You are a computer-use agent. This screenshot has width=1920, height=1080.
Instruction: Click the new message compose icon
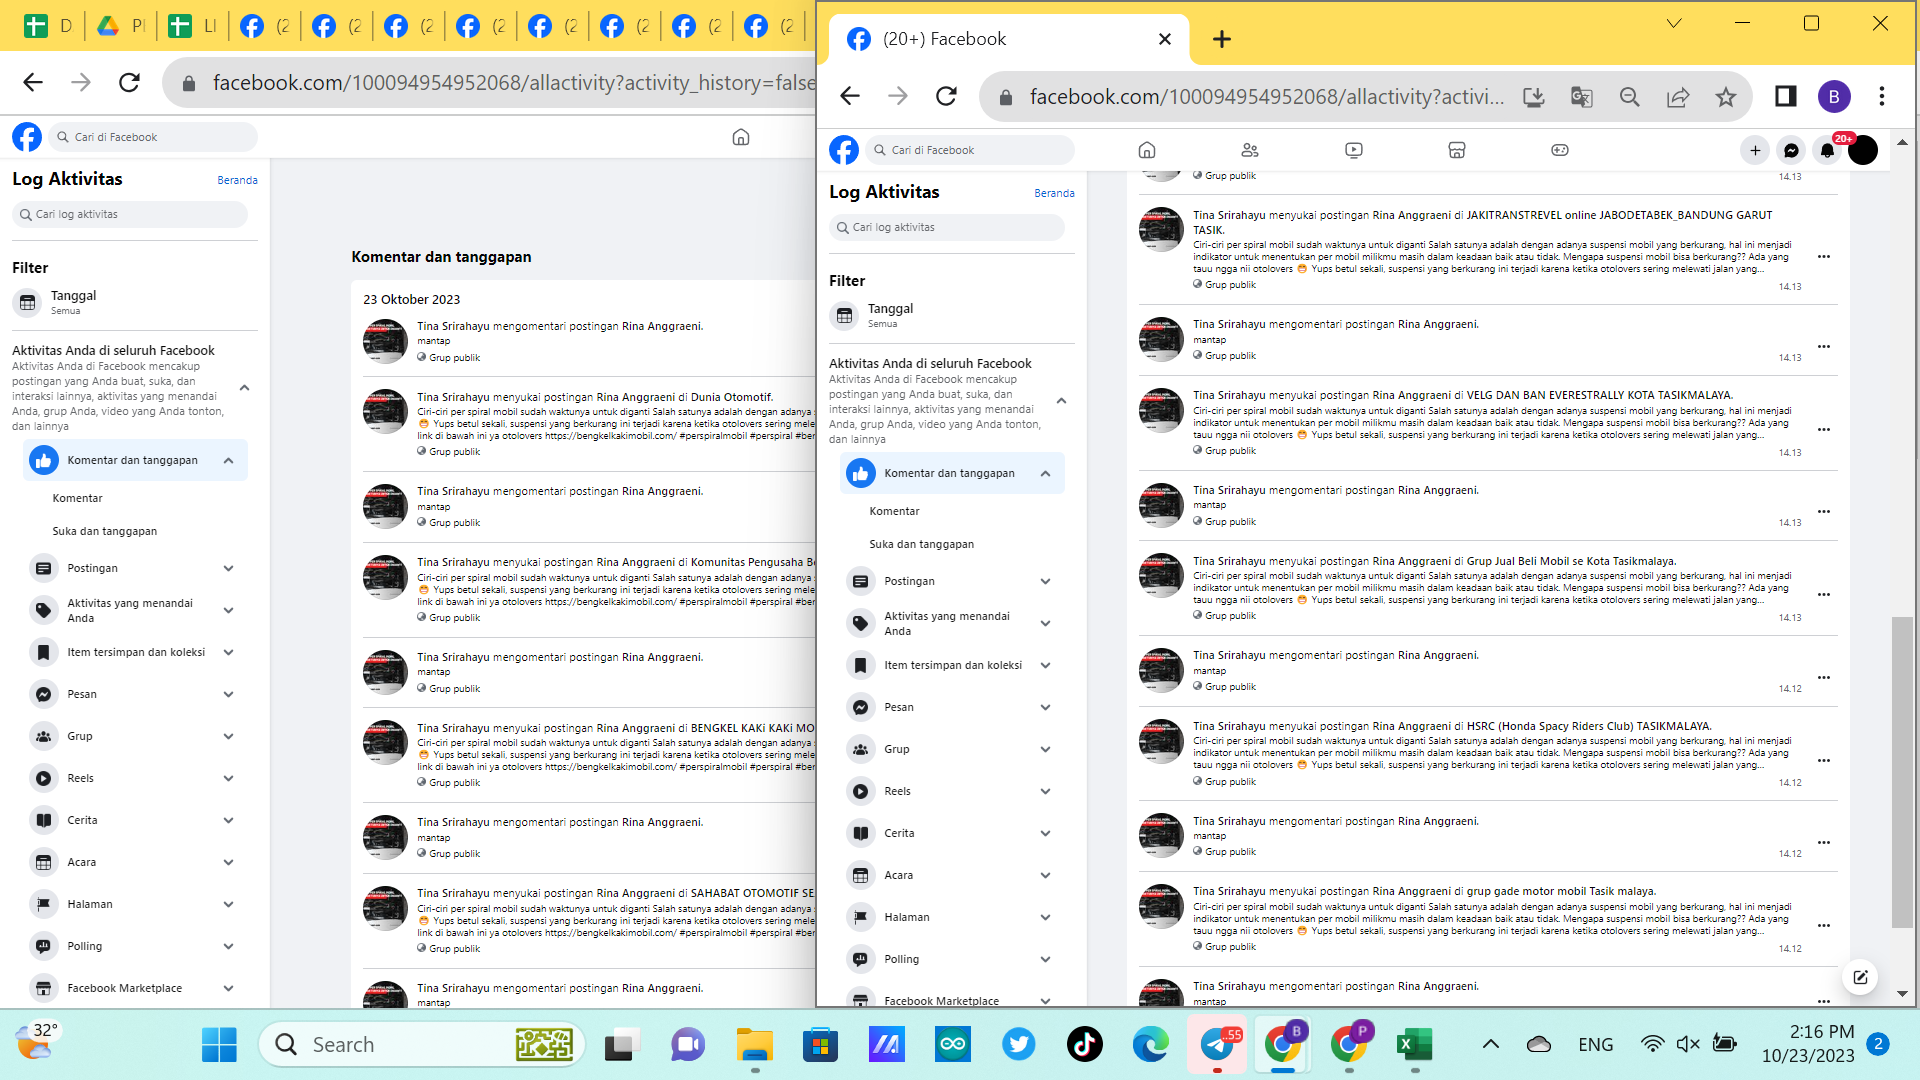coord(1860,977)
